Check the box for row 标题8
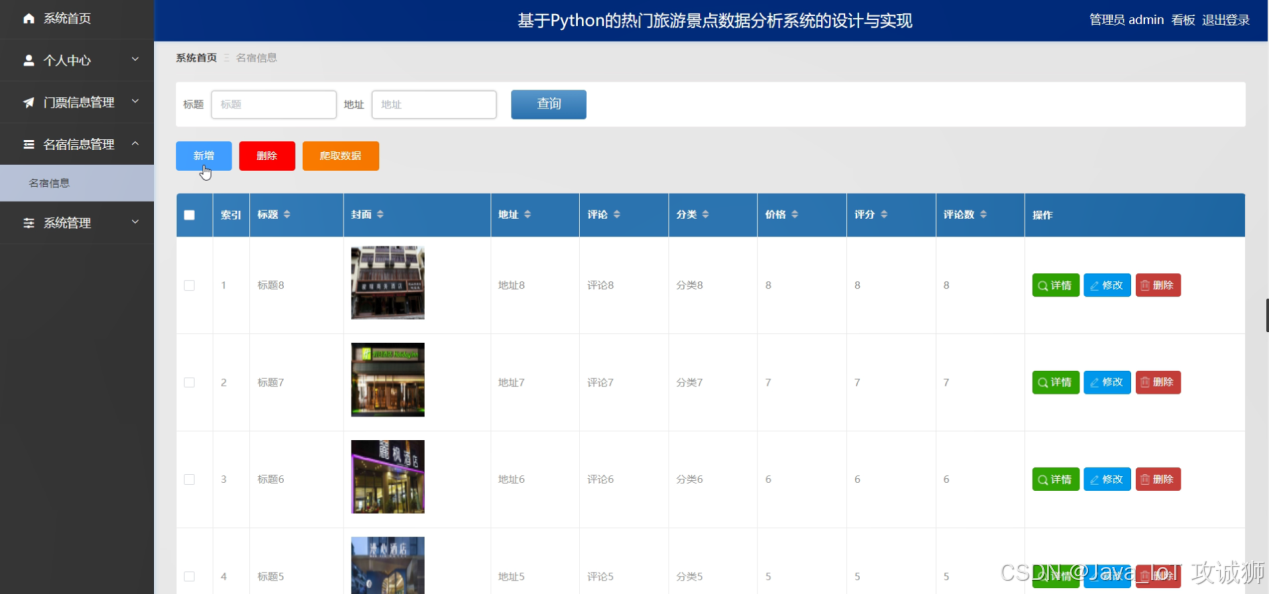Screen dimensions: 1269x594 pos(189,286)
